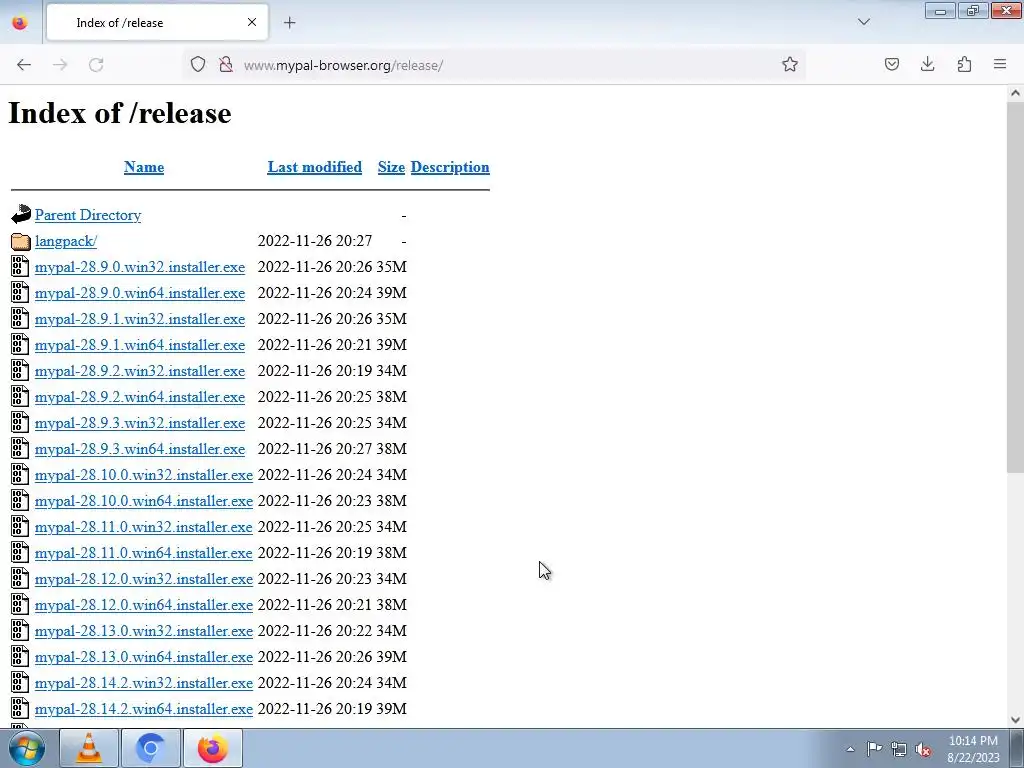This screenshot has width=1024, height=768.
Task: Open the network status tray icon
Action: pyautogui.click(x=899, y=750)
